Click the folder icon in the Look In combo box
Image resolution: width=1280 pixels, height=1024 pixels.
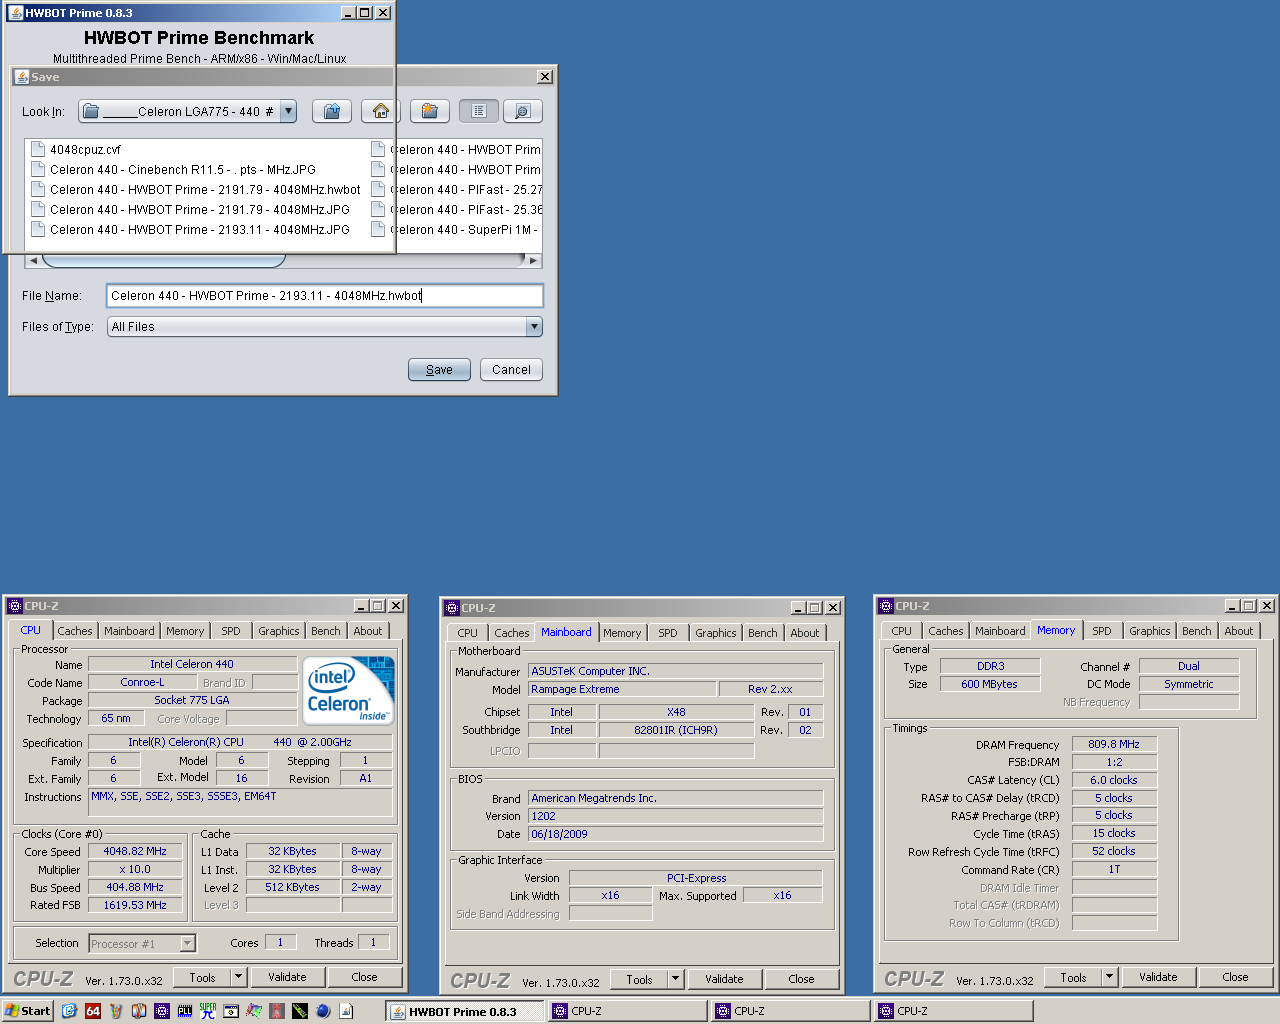coord(91,111)
